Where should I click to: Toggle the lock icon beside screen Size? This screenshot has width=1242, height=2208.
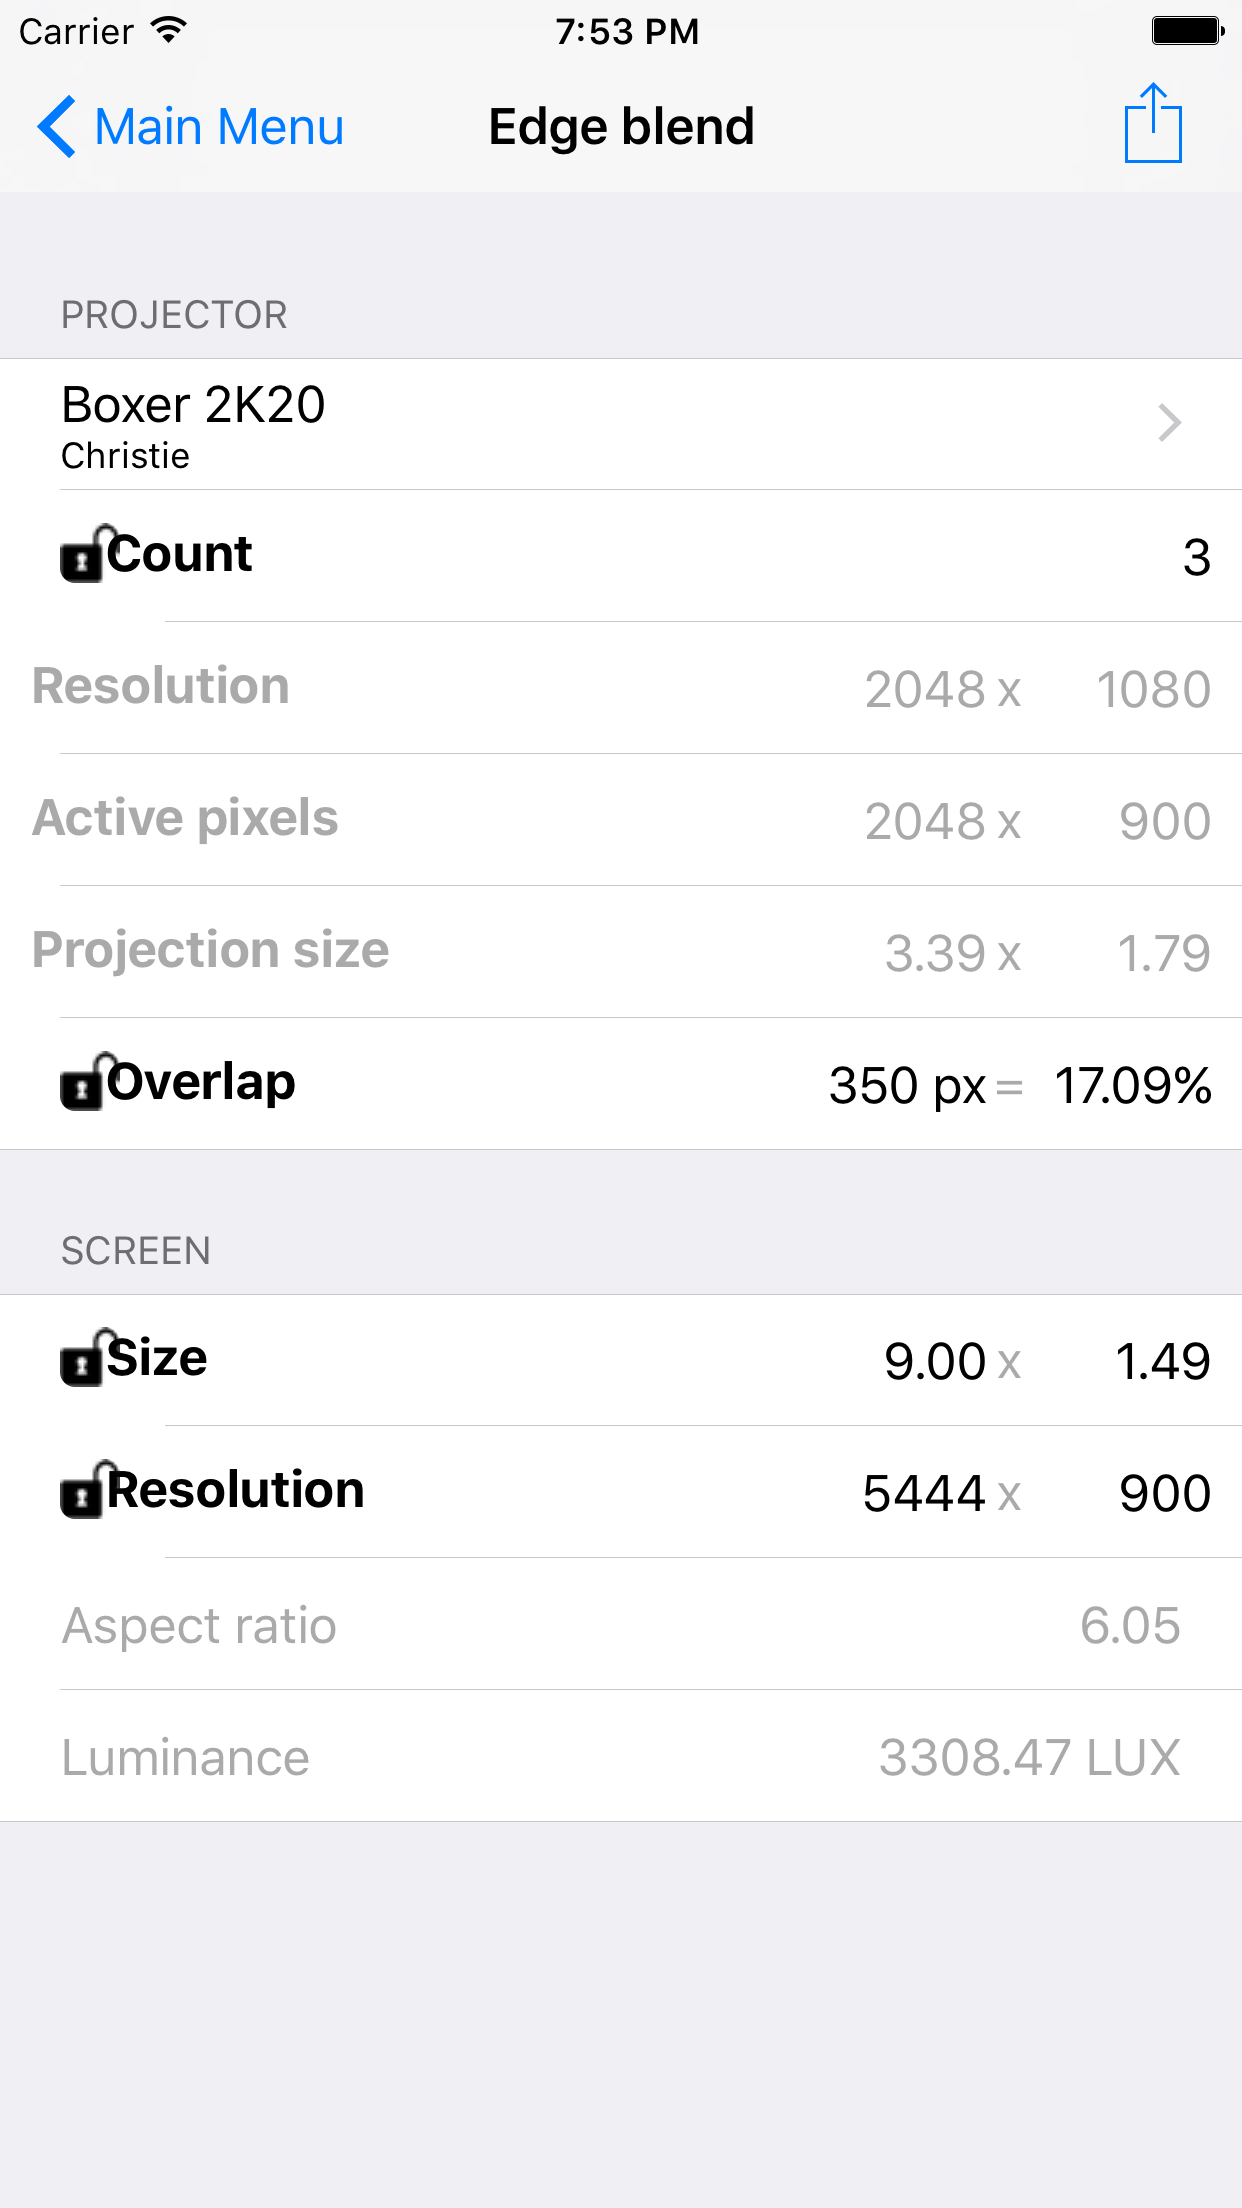[x=84, y=1359]
